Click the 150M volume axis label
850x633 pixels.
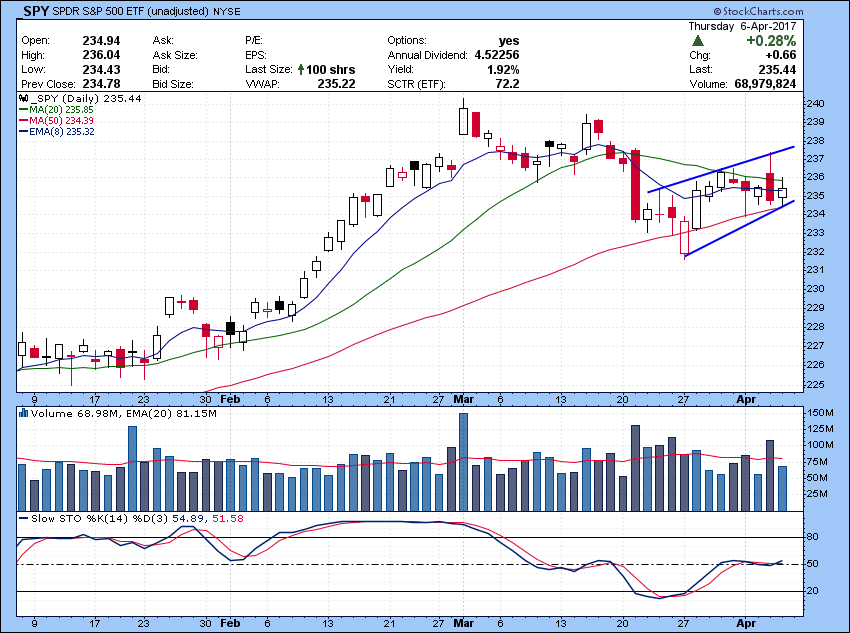pyautogui.click(x=820, y=413)
